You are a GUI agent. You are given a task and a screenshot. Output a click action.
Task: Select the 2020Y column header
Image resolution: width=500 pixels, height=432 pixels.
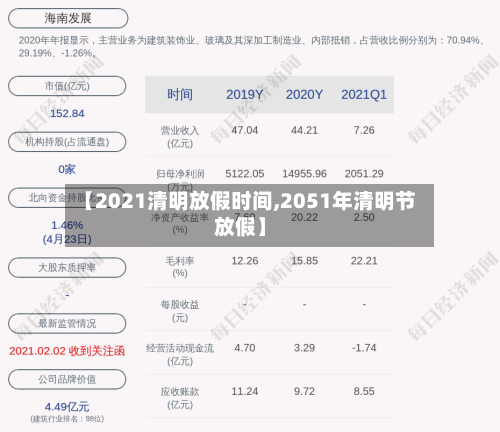[x=304, y=95]
